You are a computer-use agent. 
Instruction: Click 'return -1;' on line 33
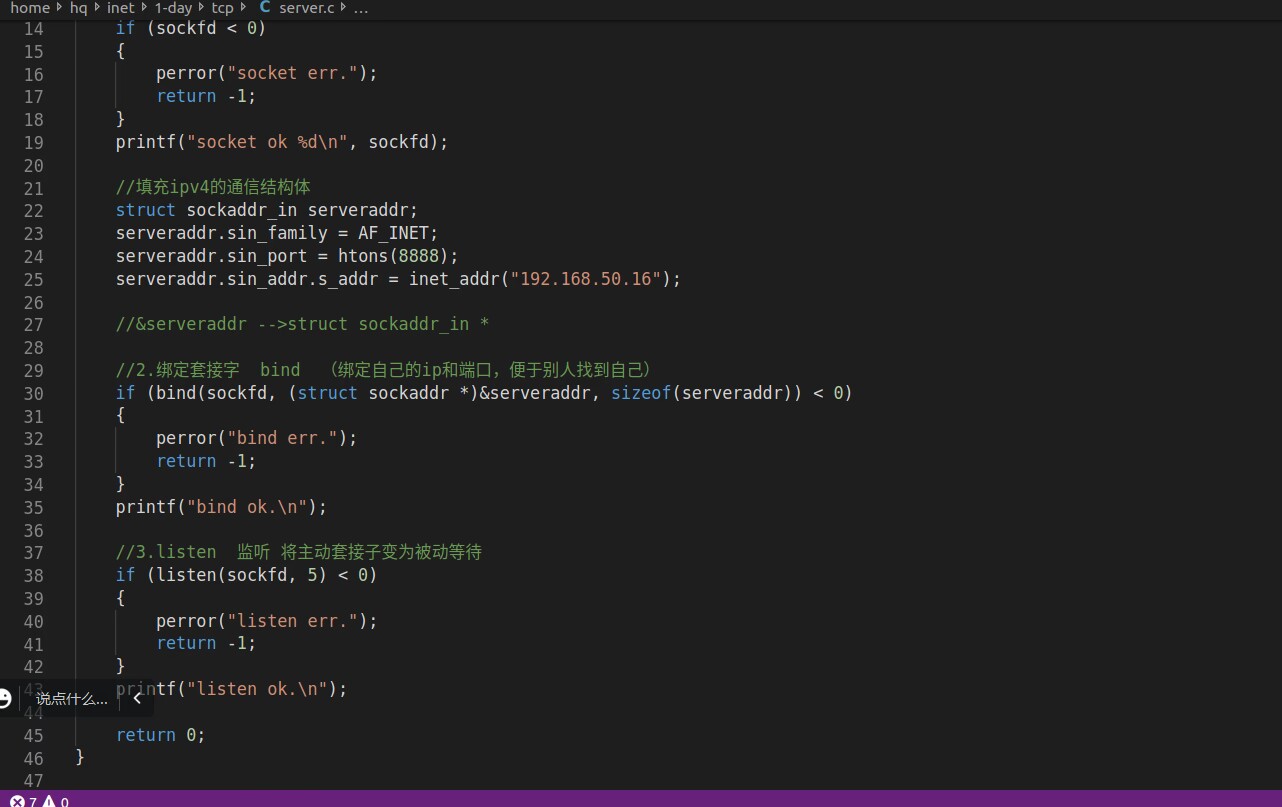click(x=206, y=461)
